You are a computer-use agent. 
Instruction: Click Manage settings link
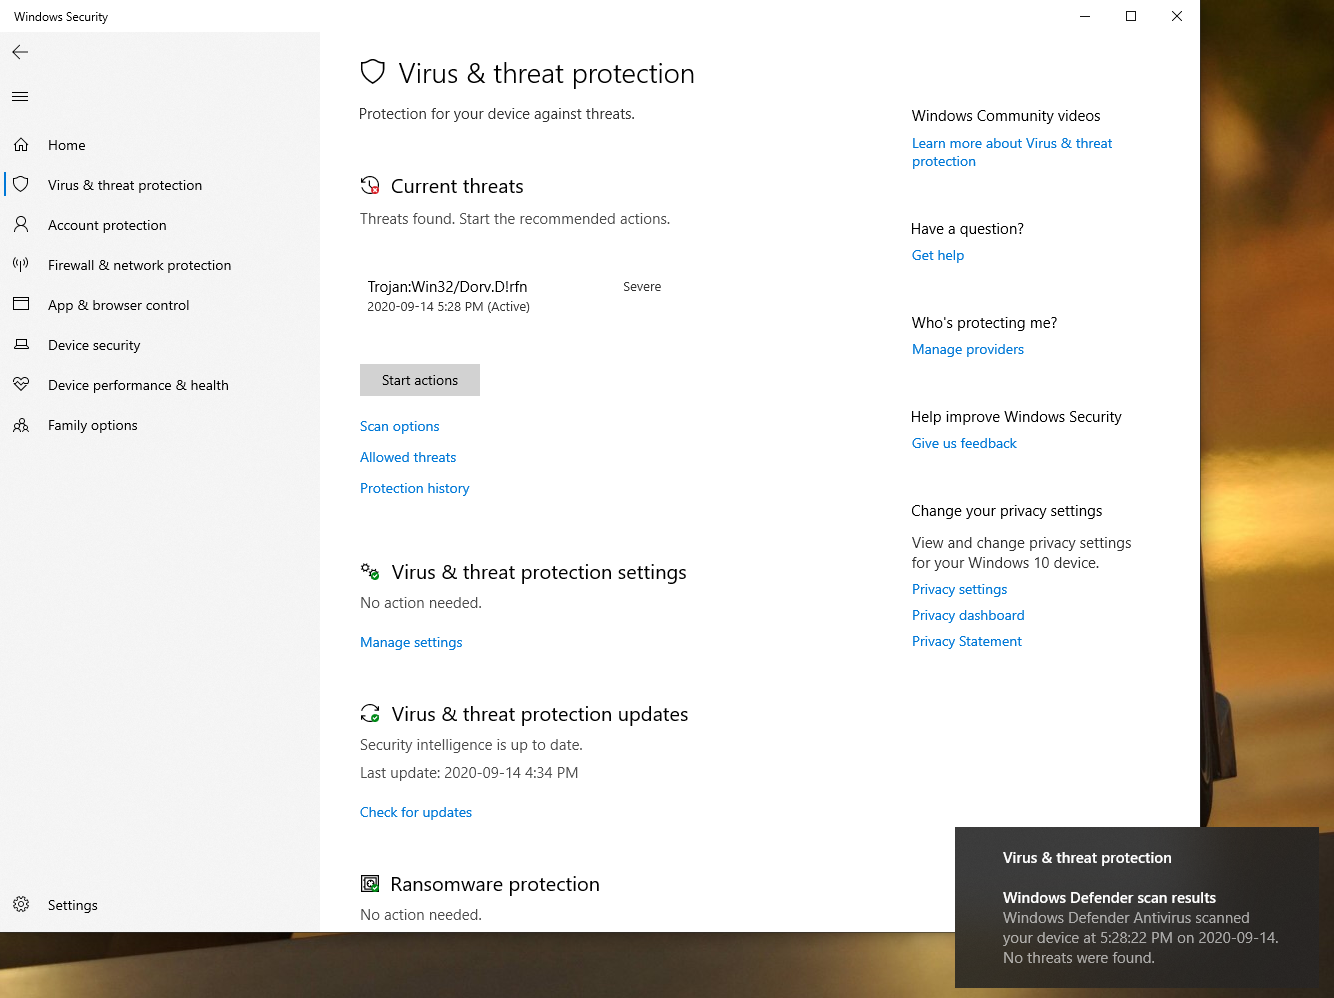tap(411, 642)
